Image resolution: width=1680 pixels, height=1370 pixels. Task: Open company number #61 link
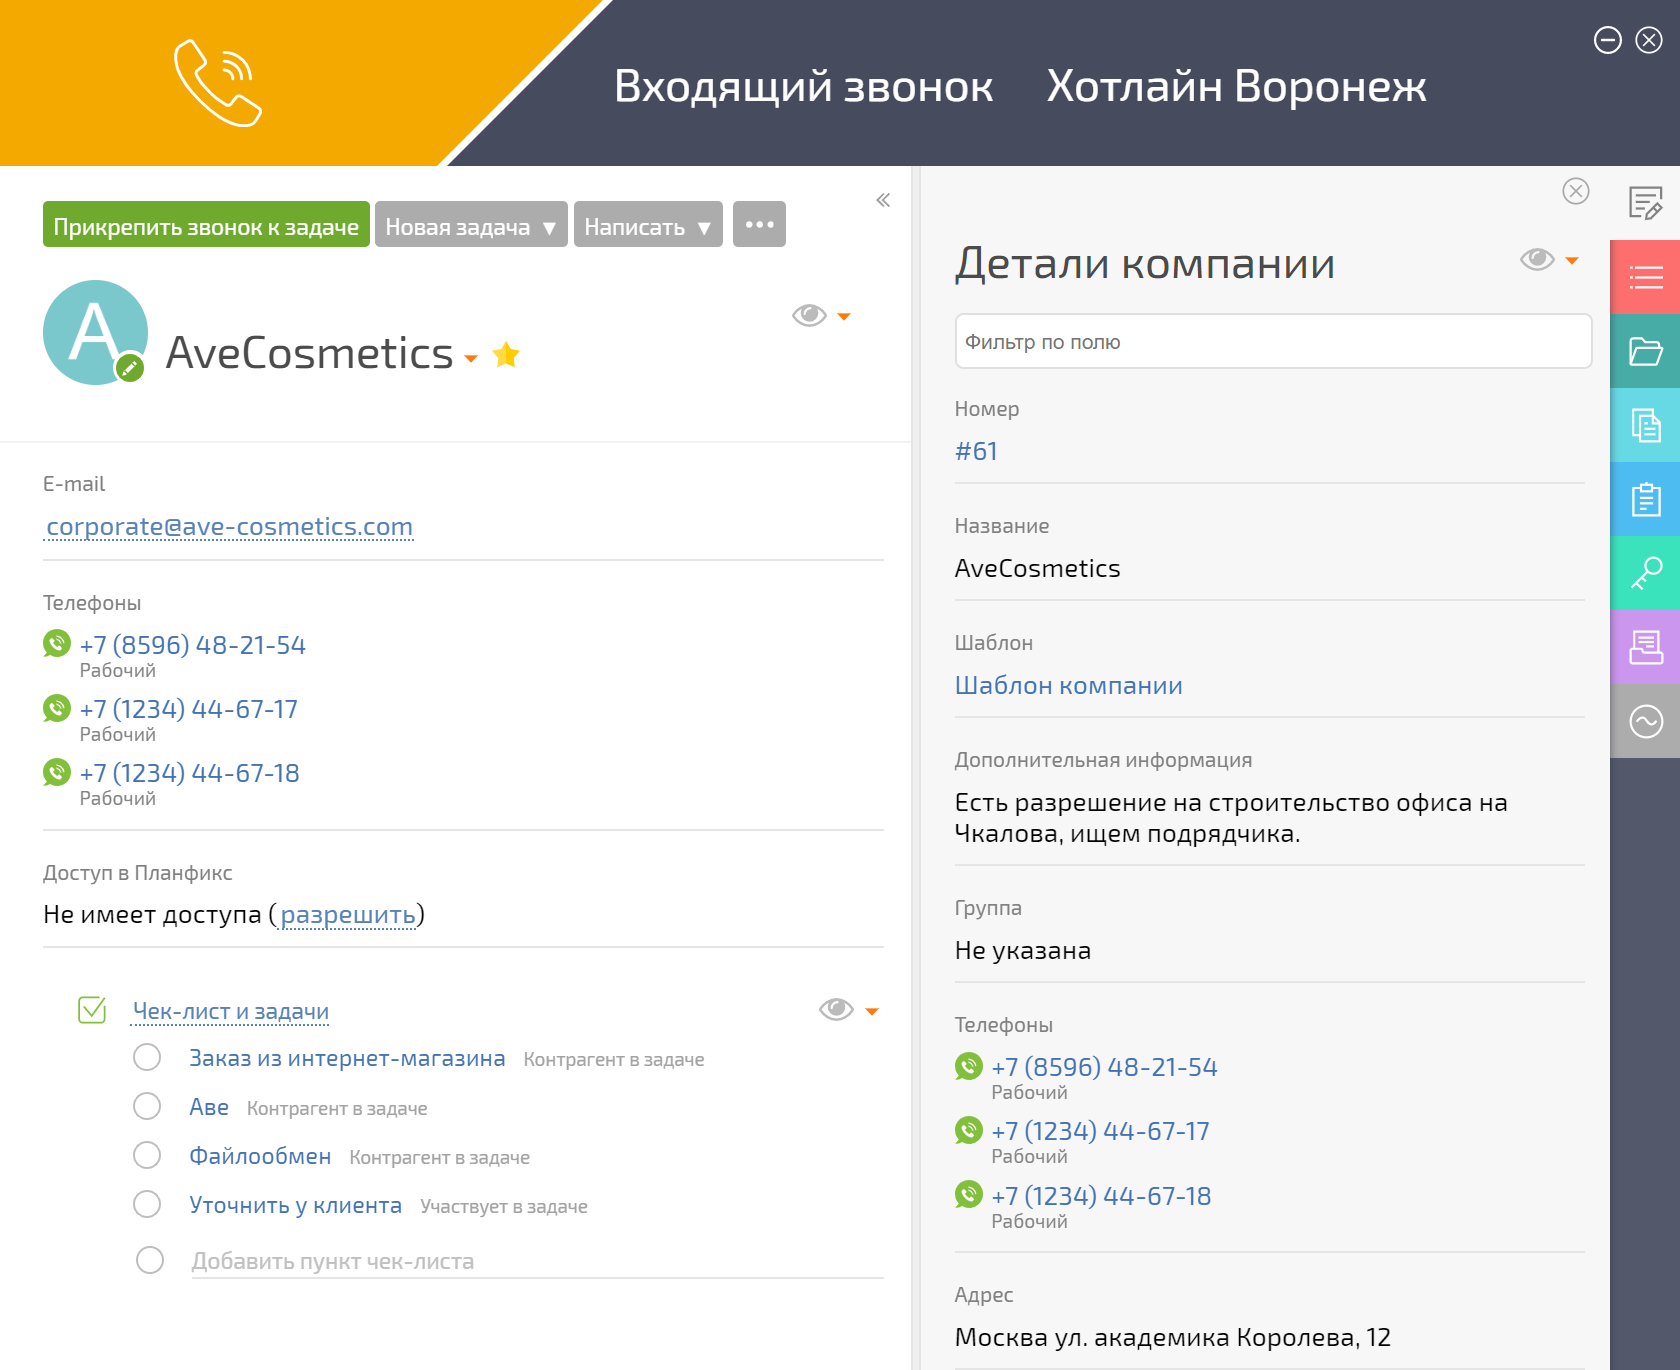click(x=976, y=451)
